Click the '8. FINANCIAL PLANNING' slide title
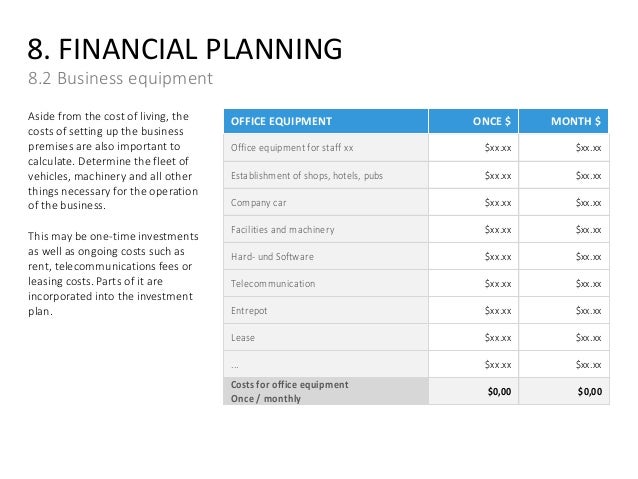Screen dimensions: 638x479 pos(185,49)
